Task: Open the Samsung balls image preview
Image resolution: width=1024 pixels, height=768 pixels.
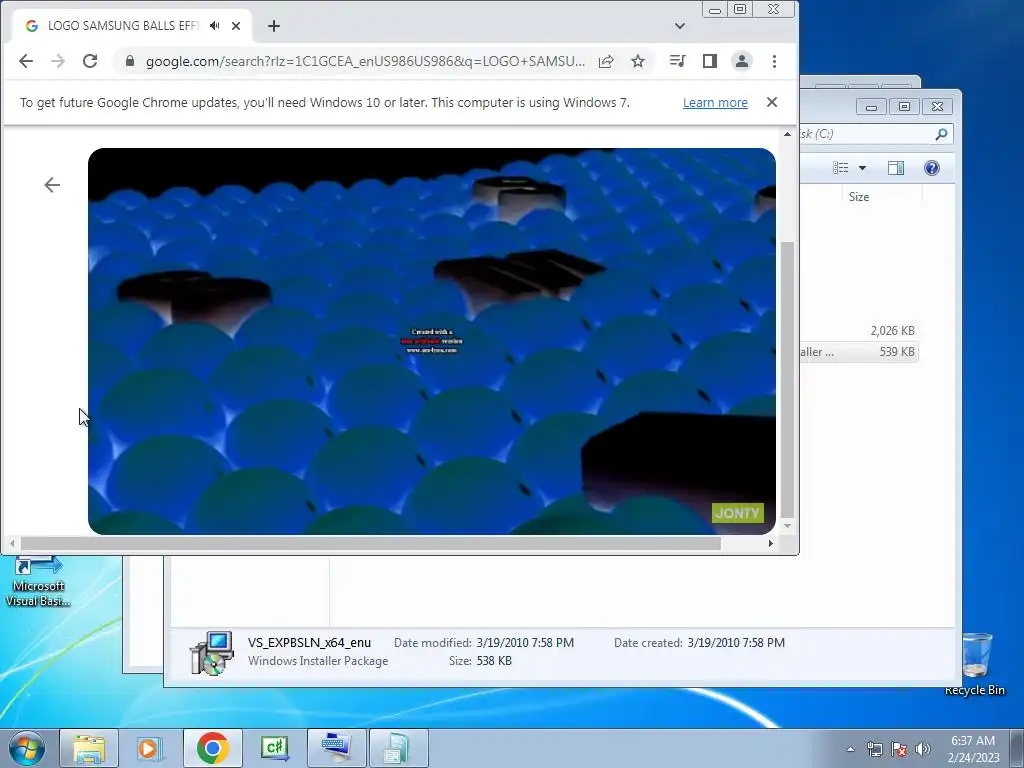Action: (x=432, y=341)
